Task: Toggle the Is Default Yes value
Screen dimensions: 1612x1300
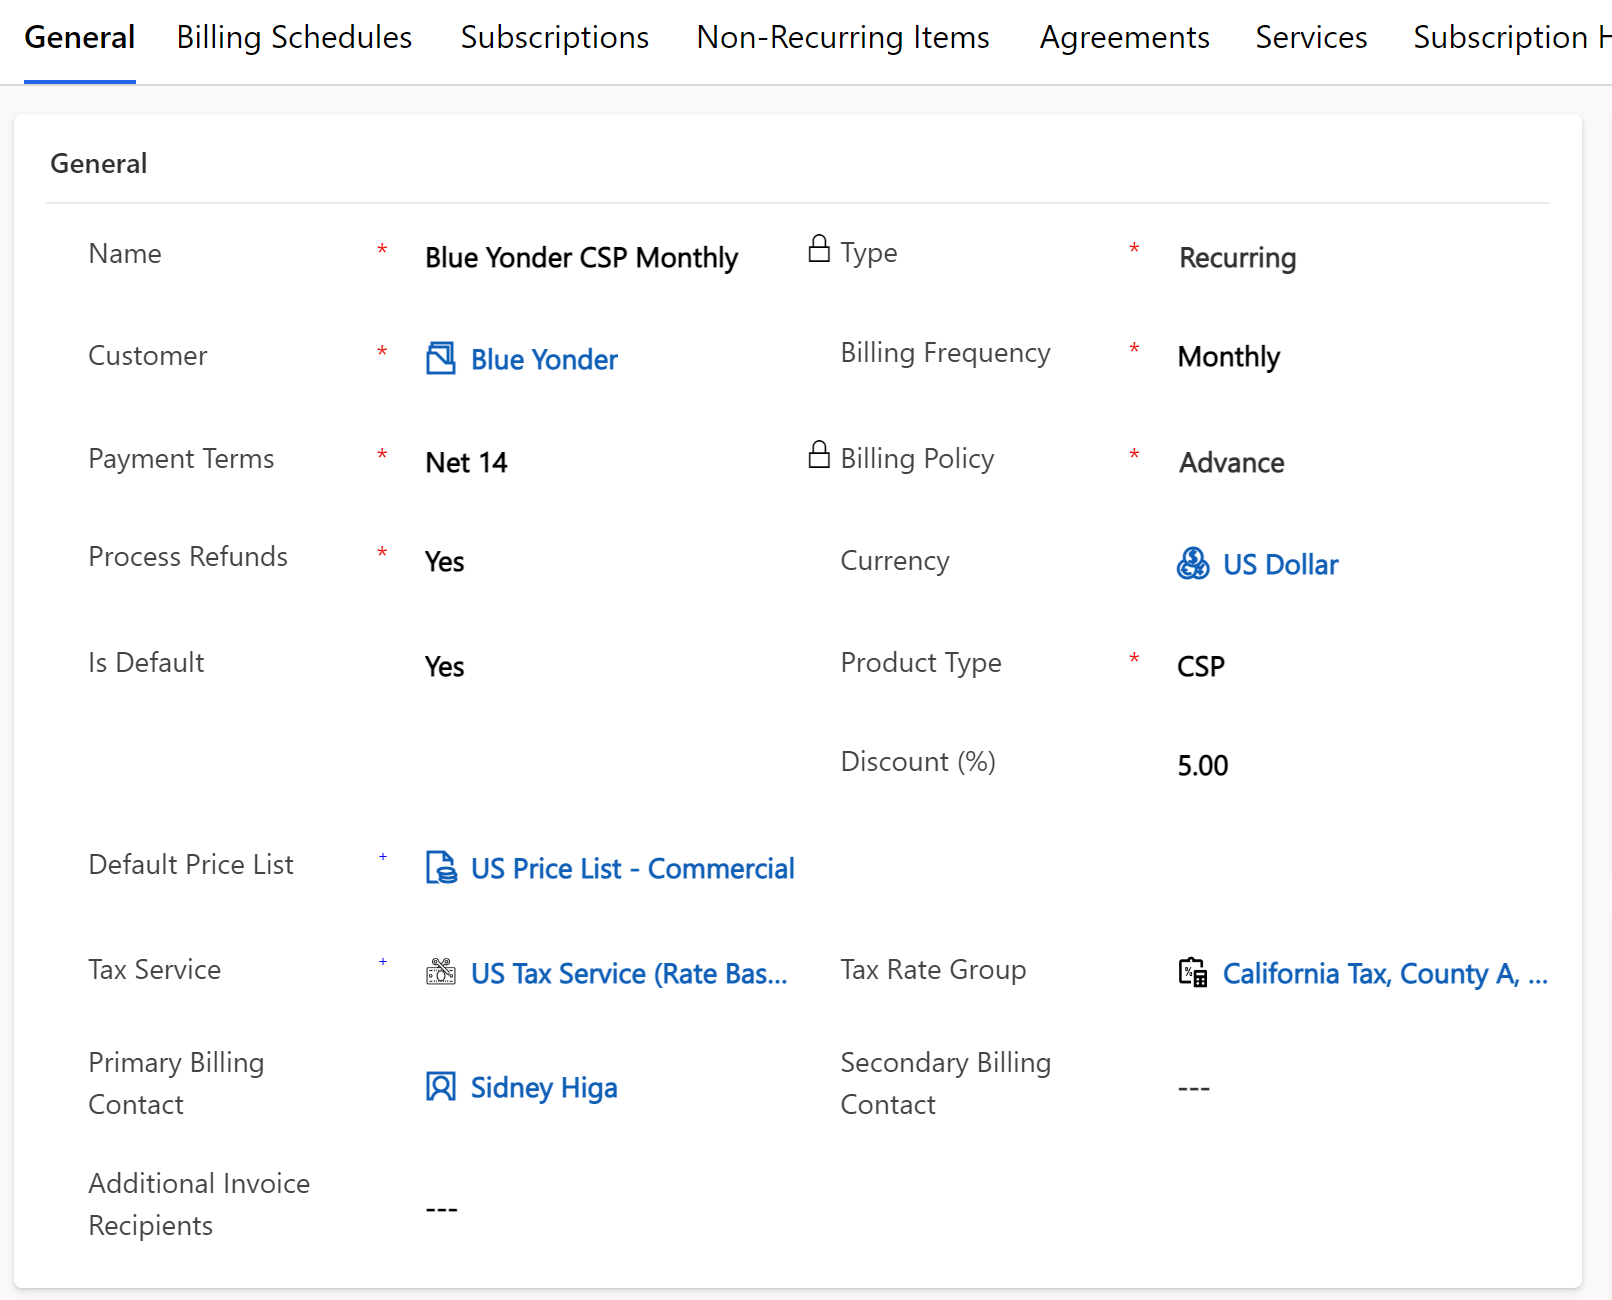Action: 445,667
